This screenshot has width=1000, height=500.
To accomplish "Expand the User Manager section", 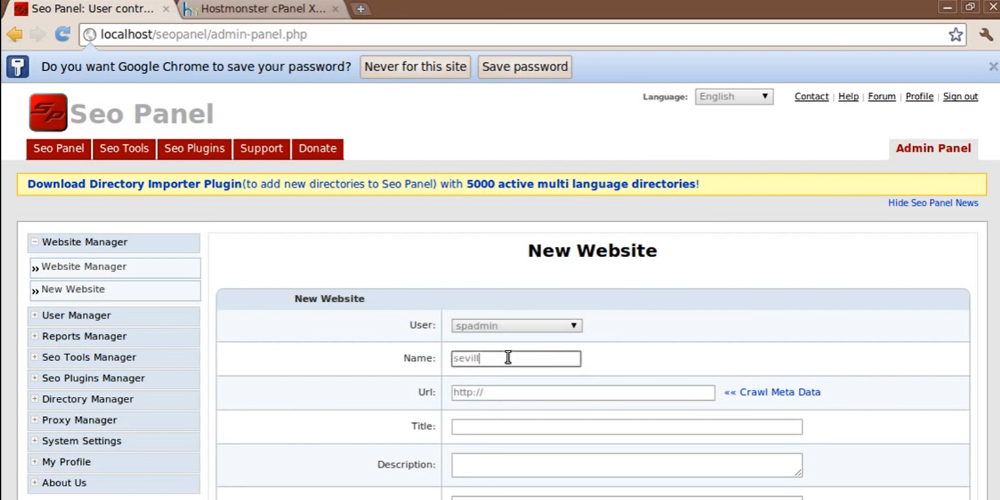I will tap(114, 316).
